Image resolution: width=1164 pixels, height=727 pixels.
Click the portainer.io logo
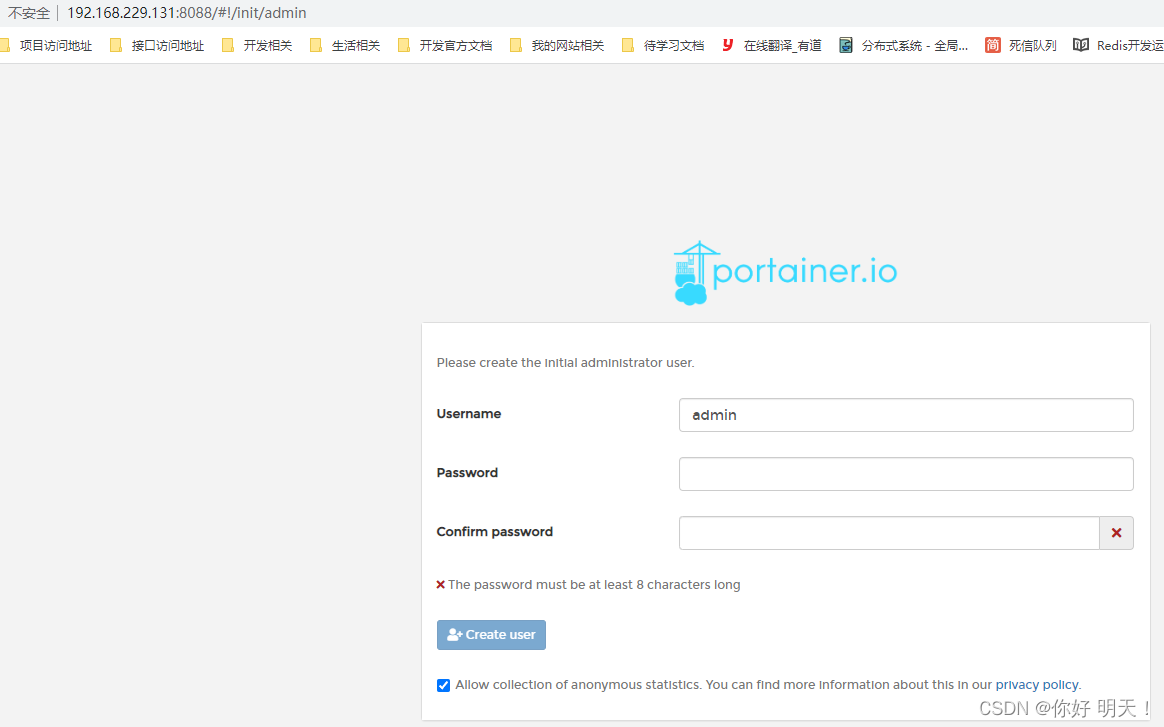785,273
